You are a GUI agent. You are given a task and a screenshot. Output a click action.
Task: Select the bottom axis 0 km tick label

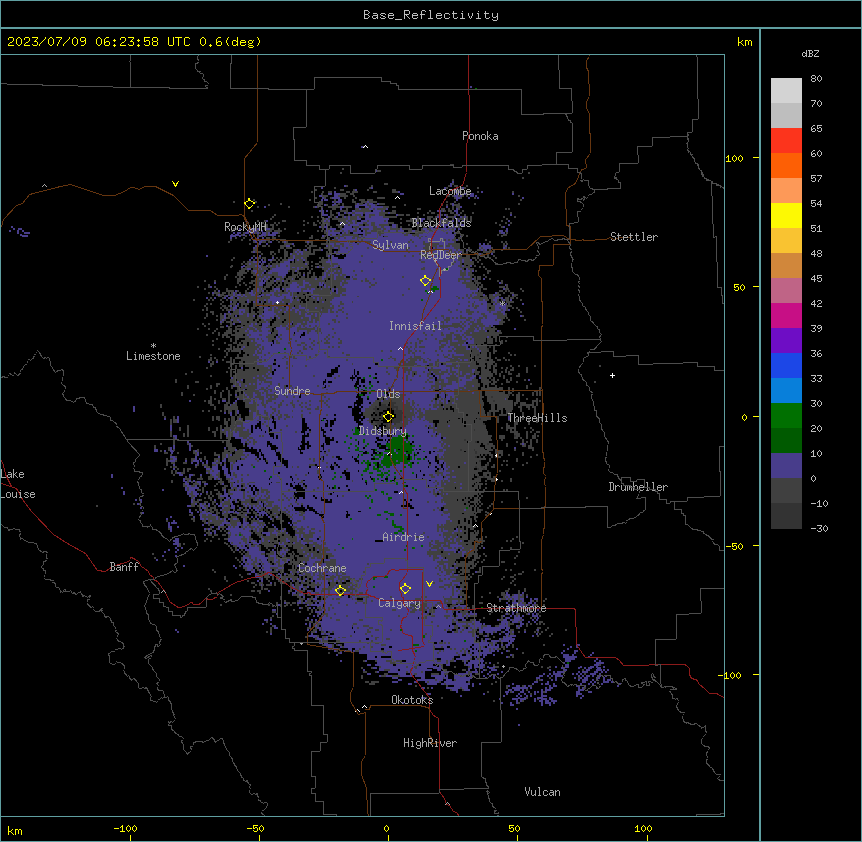point(386,828)
